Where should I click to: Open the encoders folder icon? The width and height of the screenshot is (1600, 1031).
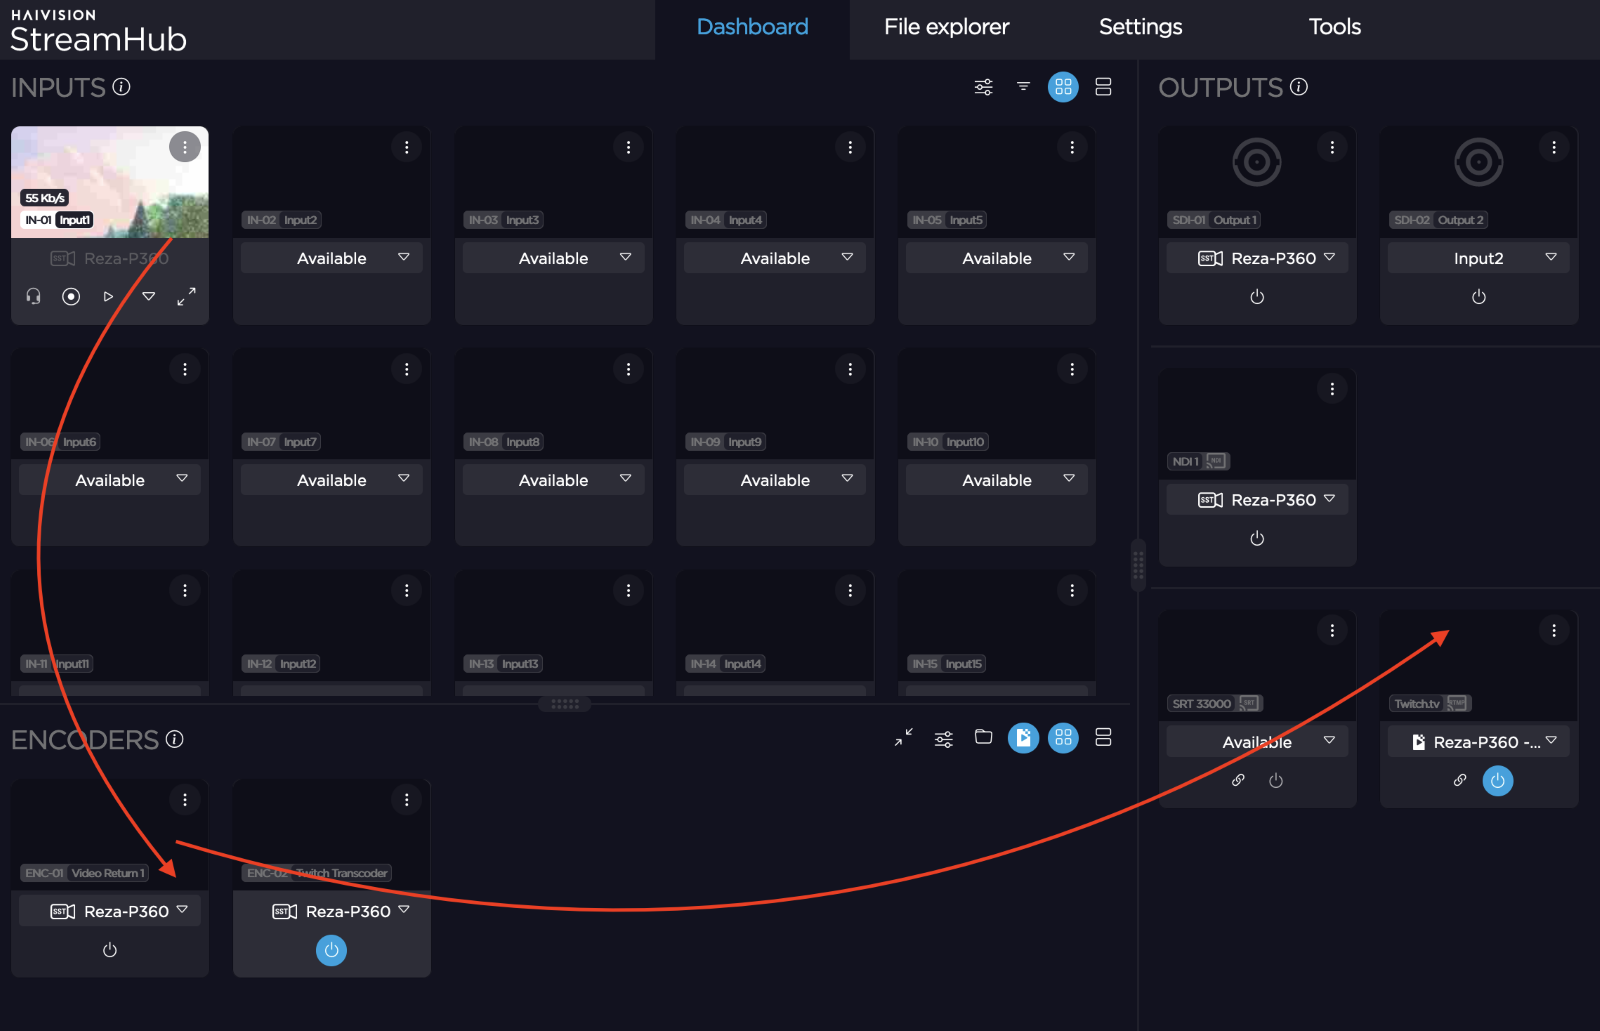983,738
